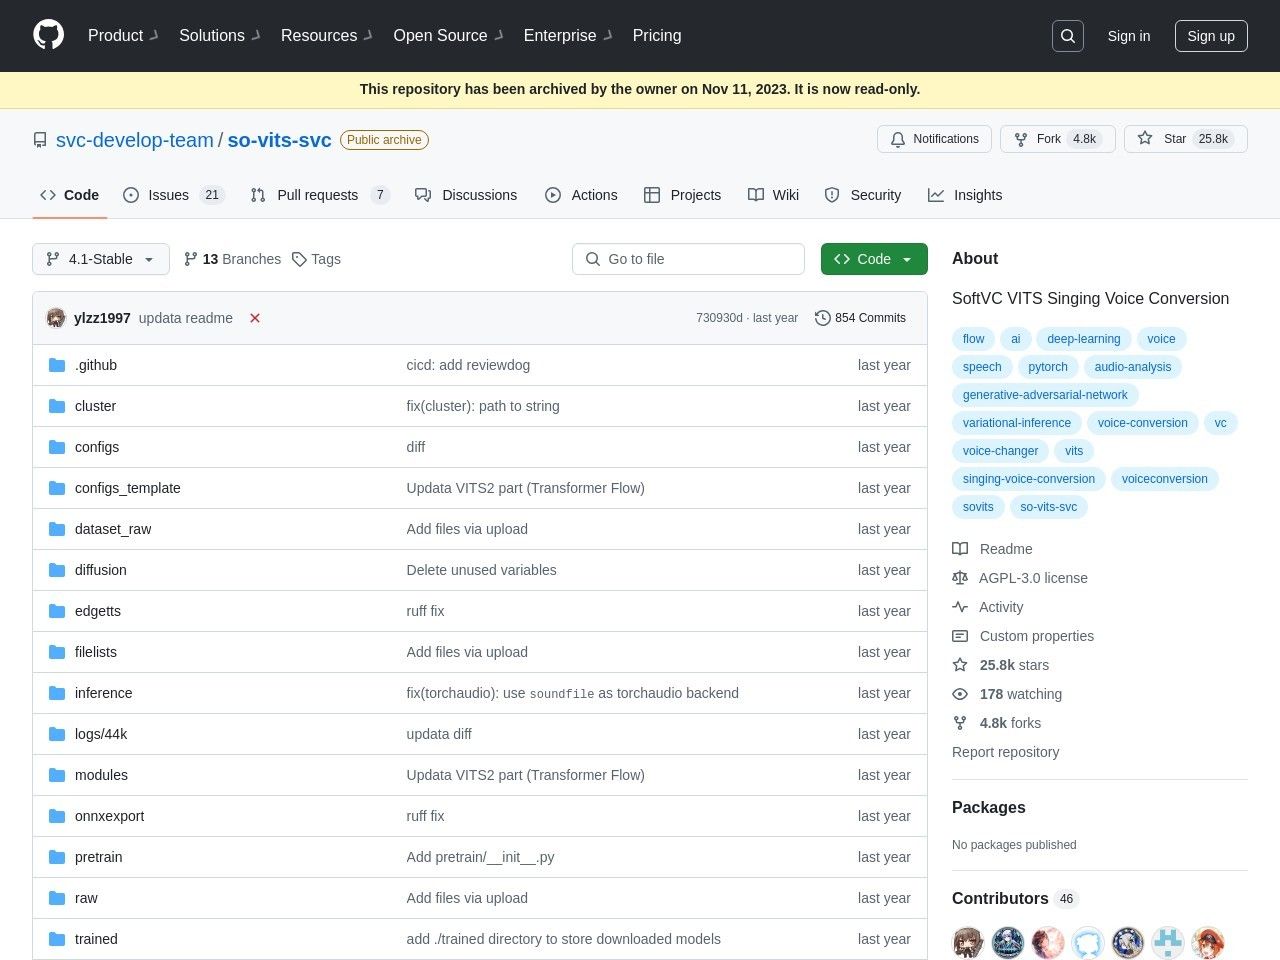Click ylzz1997 avatar in commit bar
This screenshot has width=1280, height=960.
tap(56, 318)
